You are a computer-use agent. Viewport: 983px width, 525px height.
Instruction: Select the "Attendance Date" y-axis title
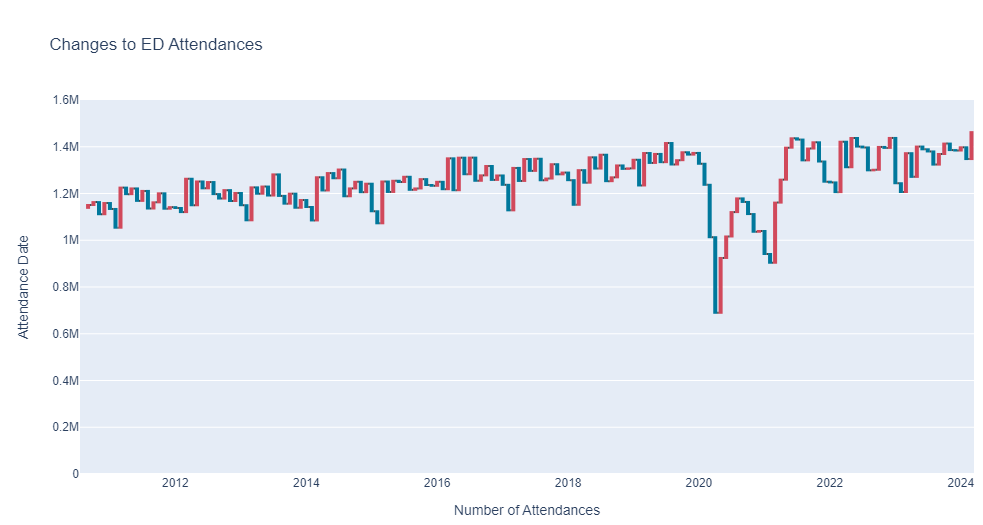[x=23, y=287]
